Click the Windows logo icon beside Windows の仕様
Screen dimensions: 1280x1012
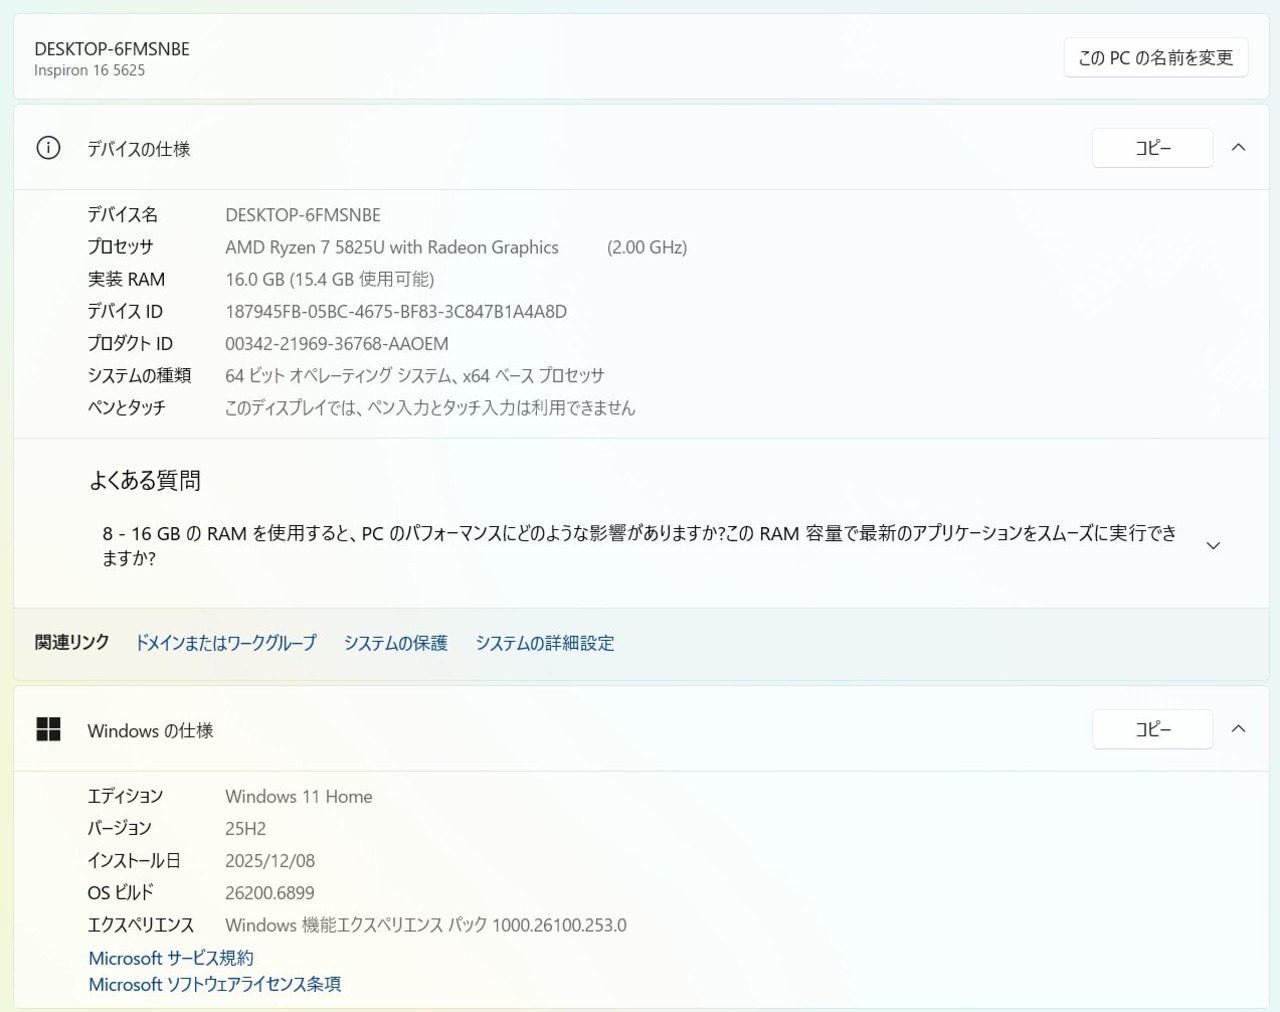point(48,730)
